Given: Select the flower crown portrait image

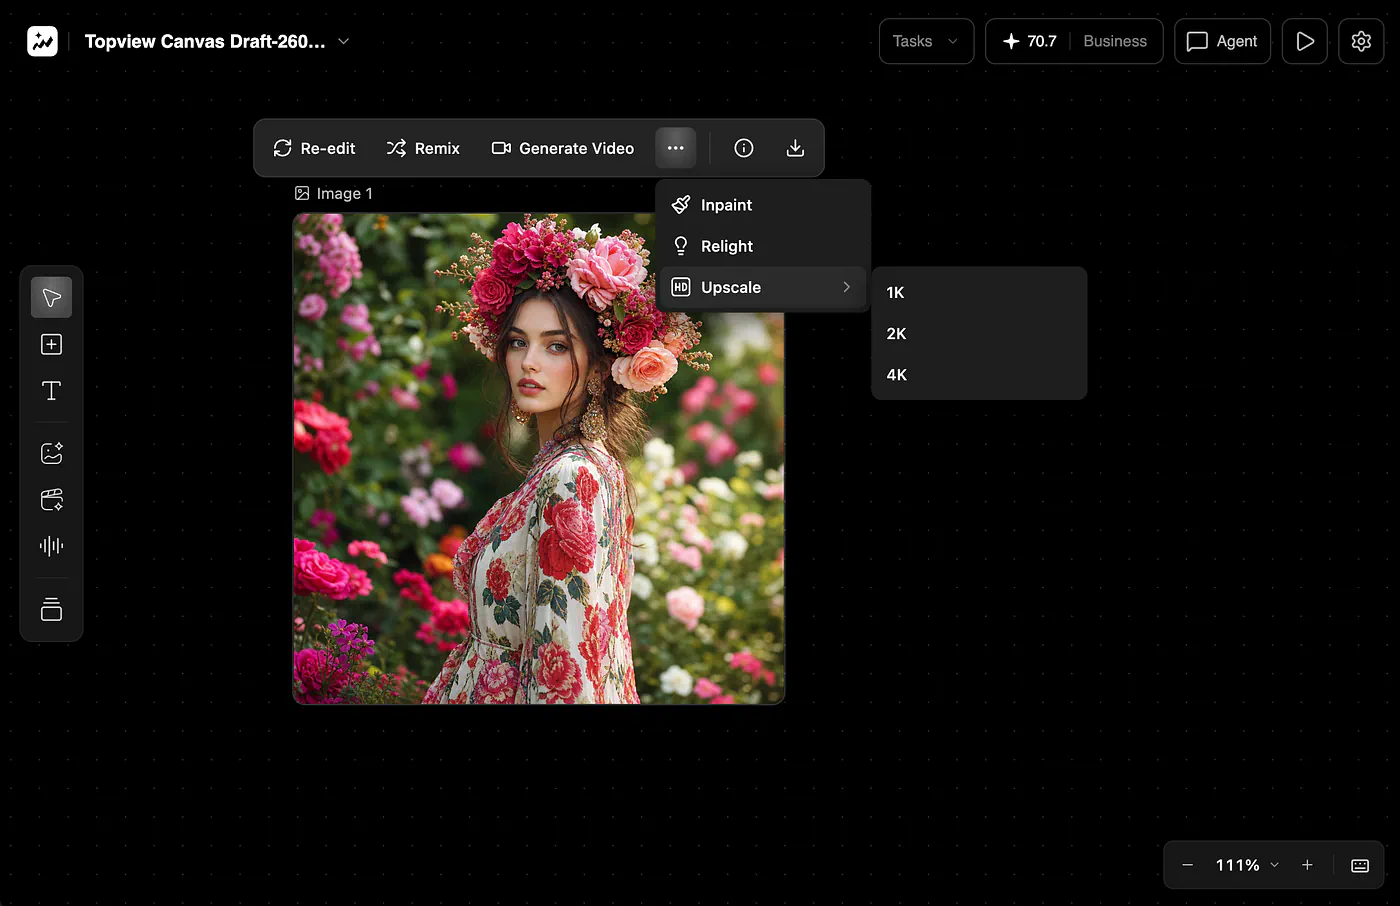Looking at the screenshot, I should click(x=538, y=459).
